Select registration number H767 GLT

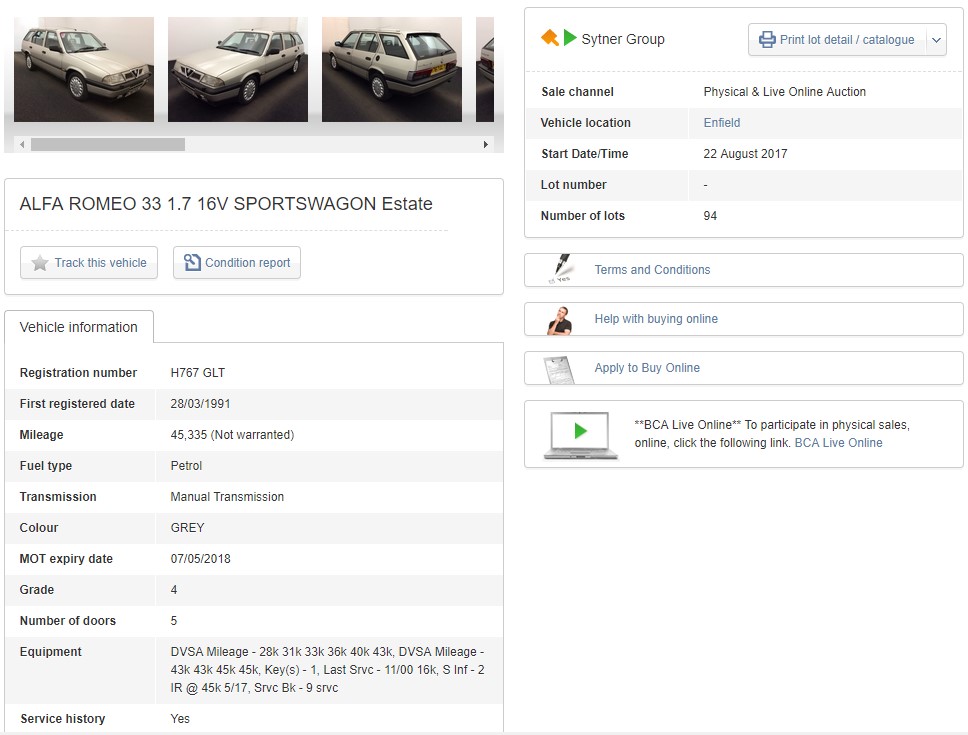[x=198, y=373]
